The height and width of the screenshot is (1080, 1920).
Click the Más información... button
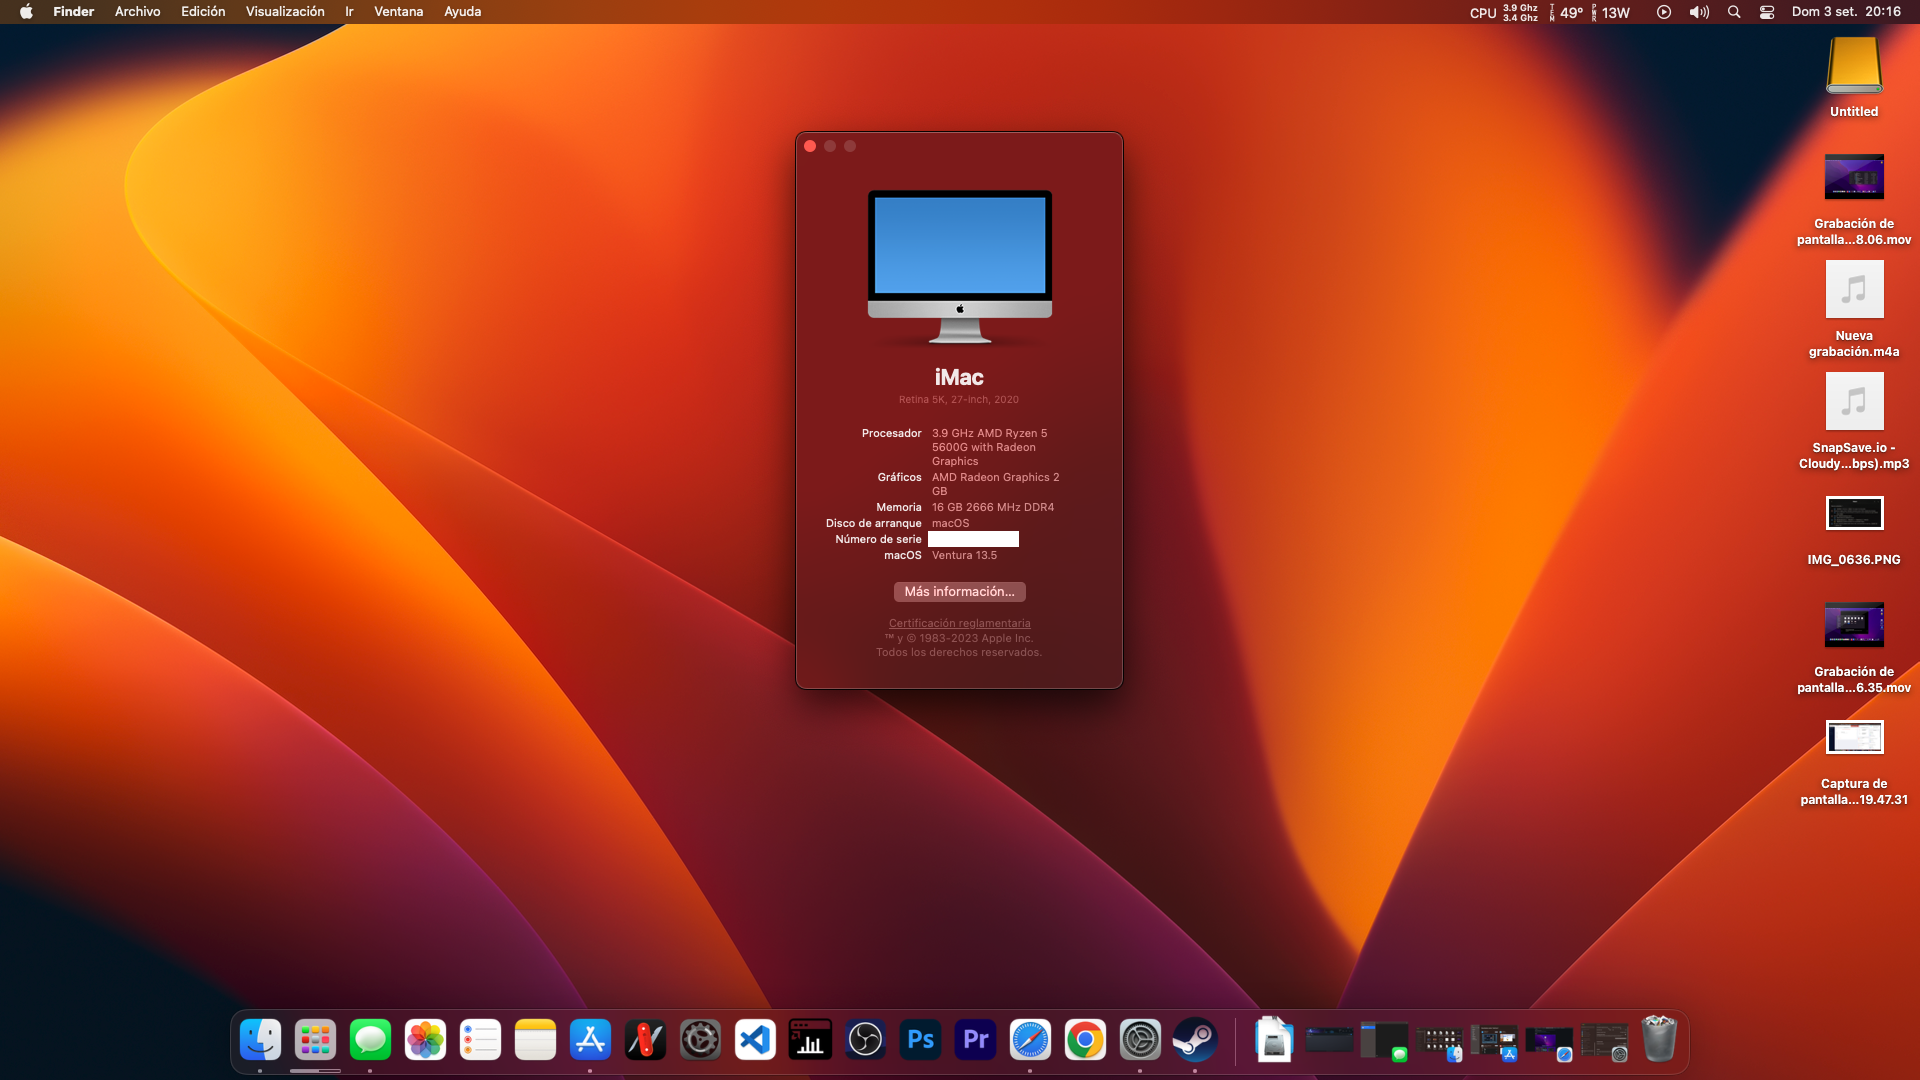959,592
